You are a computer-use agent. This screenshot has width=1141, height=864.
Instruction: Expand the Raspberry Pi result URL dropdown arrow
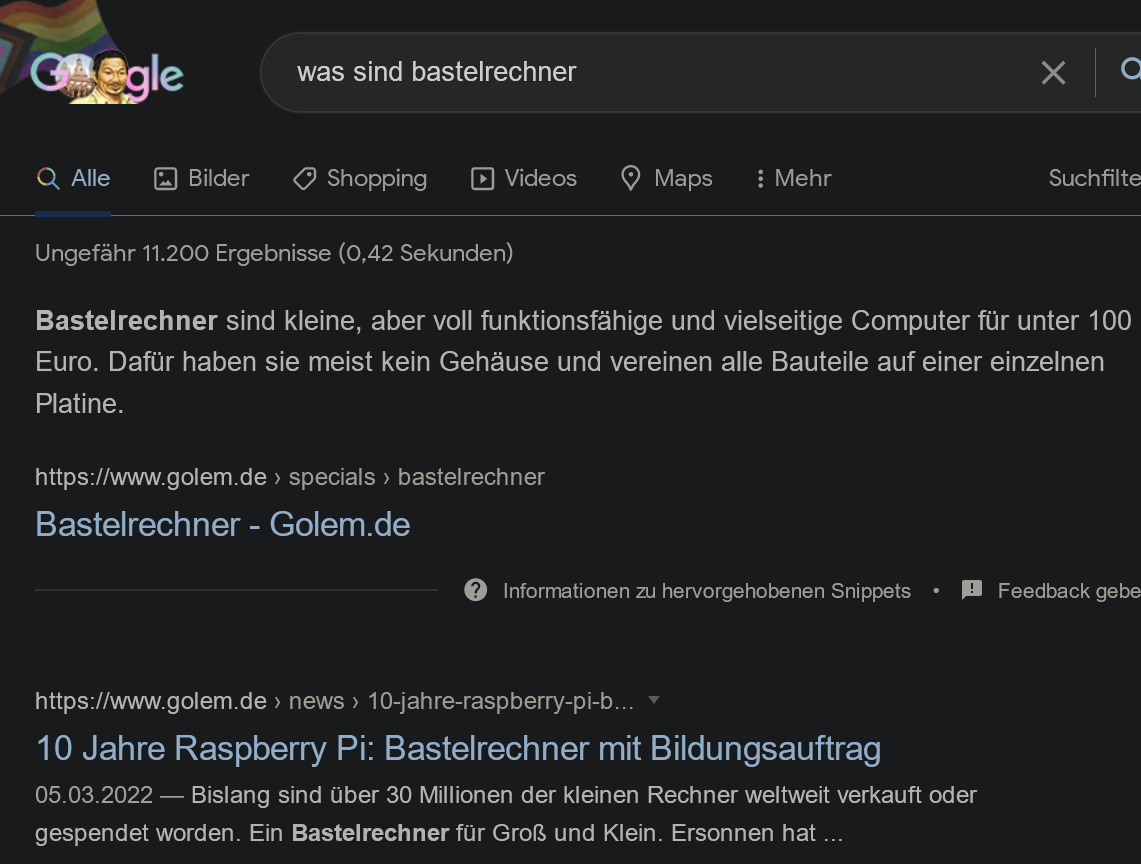654,701
